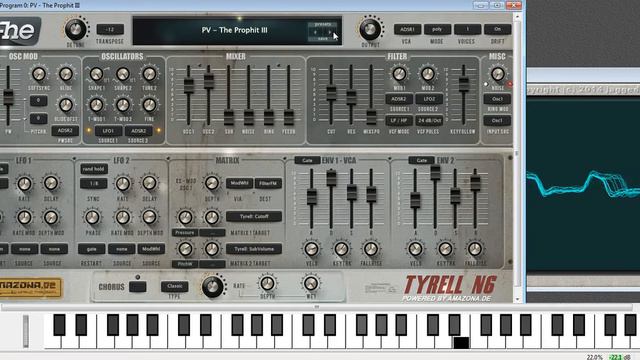Open the Matrix Dest FilterFM selector
This screenshot has height=360, width=640.
(x=268, y=183)
